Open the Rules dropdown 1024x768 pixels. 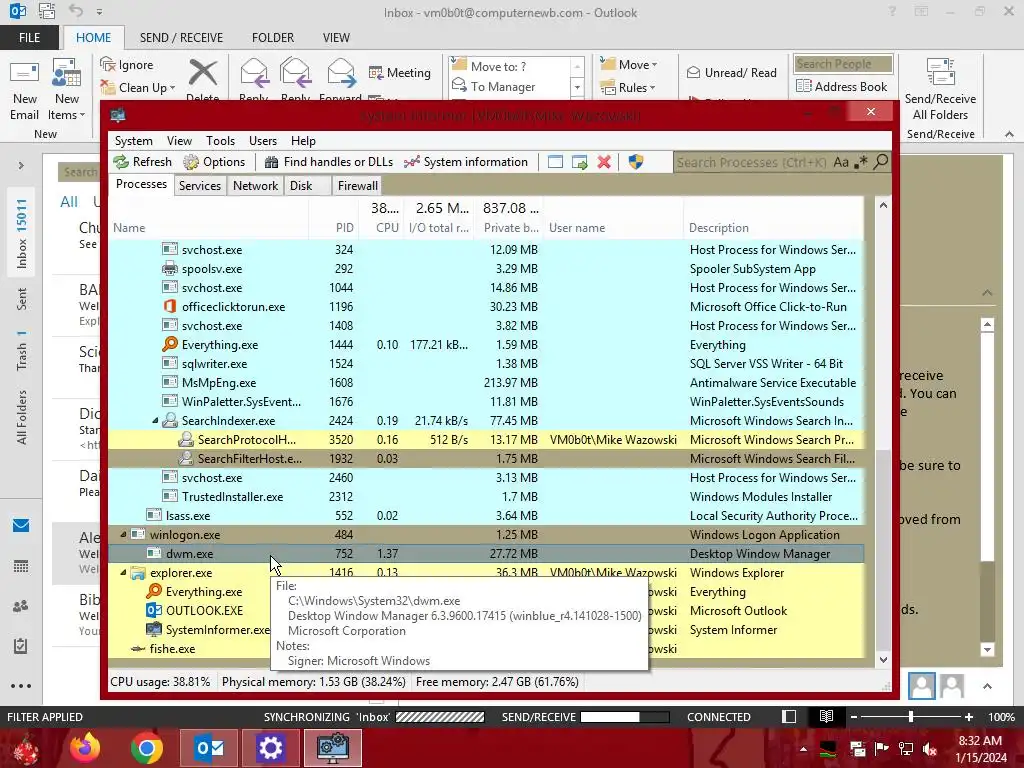coord(628,87)
